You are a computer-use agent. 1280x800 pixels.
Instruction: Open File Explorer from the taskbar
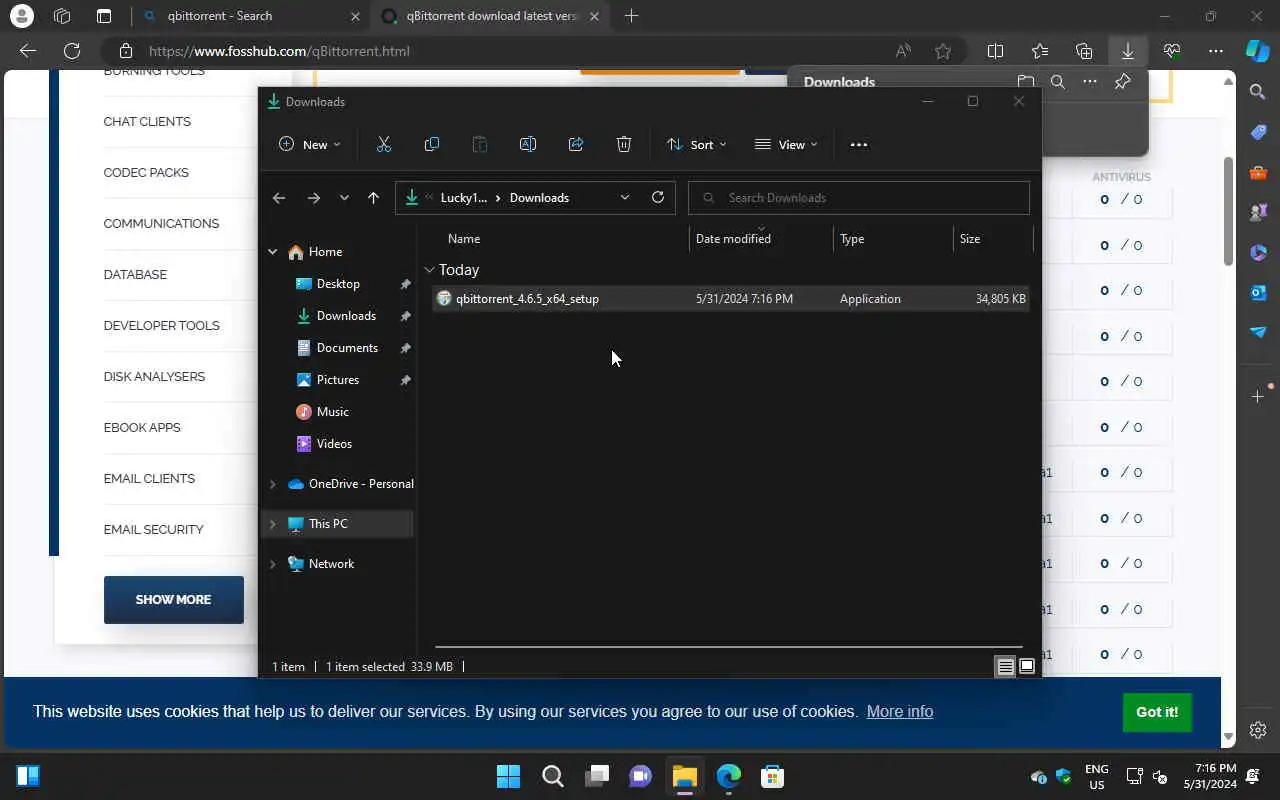coord(684,776)
